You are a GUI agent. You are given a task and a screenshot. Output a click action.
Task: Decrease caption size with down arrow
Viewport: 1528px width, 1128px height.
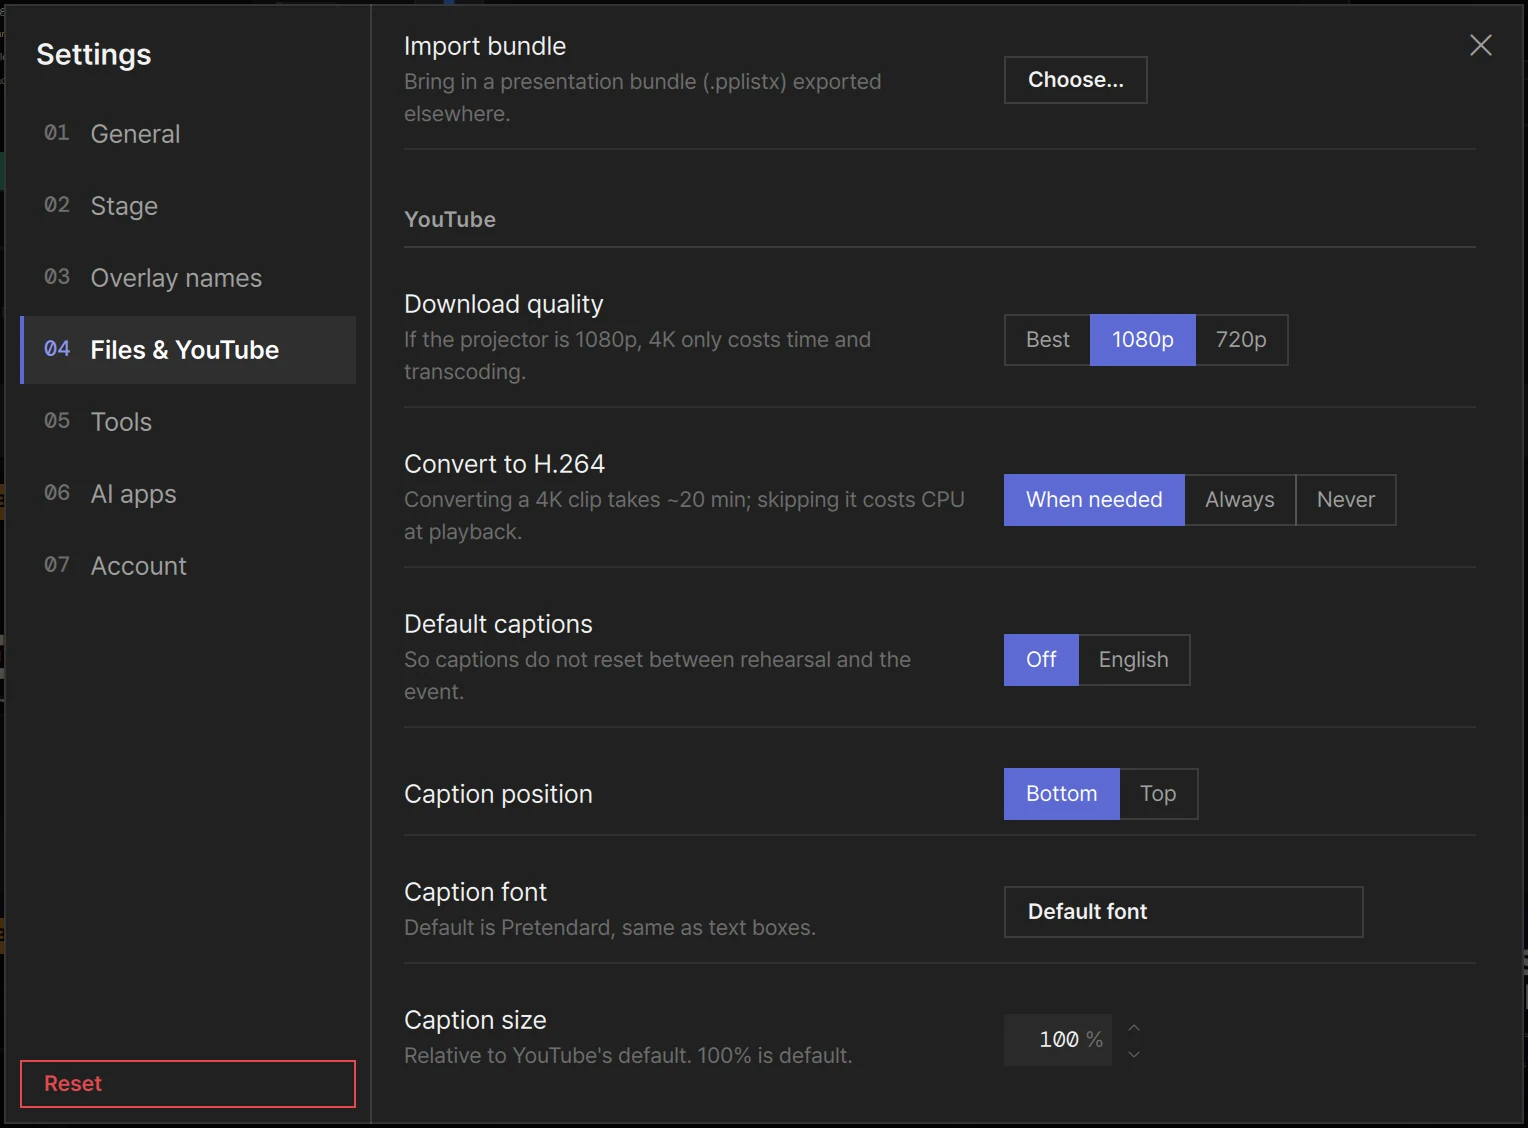coord(1134,1054)
